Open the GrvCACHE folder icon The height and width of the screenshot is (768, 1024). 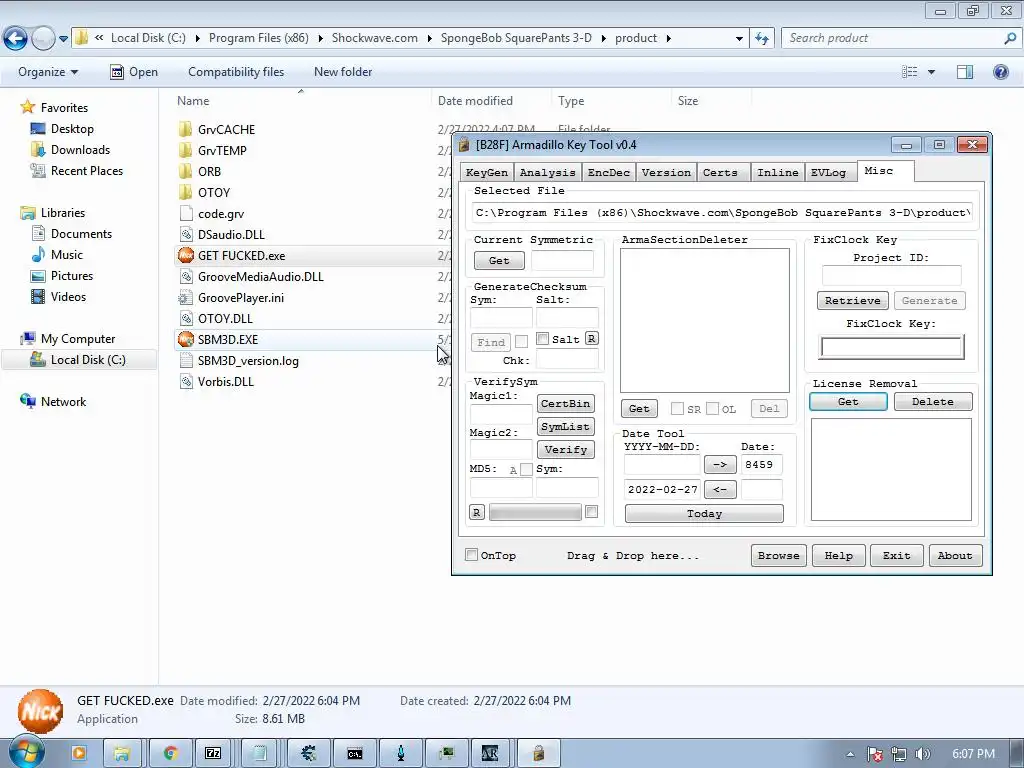pyautogui.click(x=186, y=129)
